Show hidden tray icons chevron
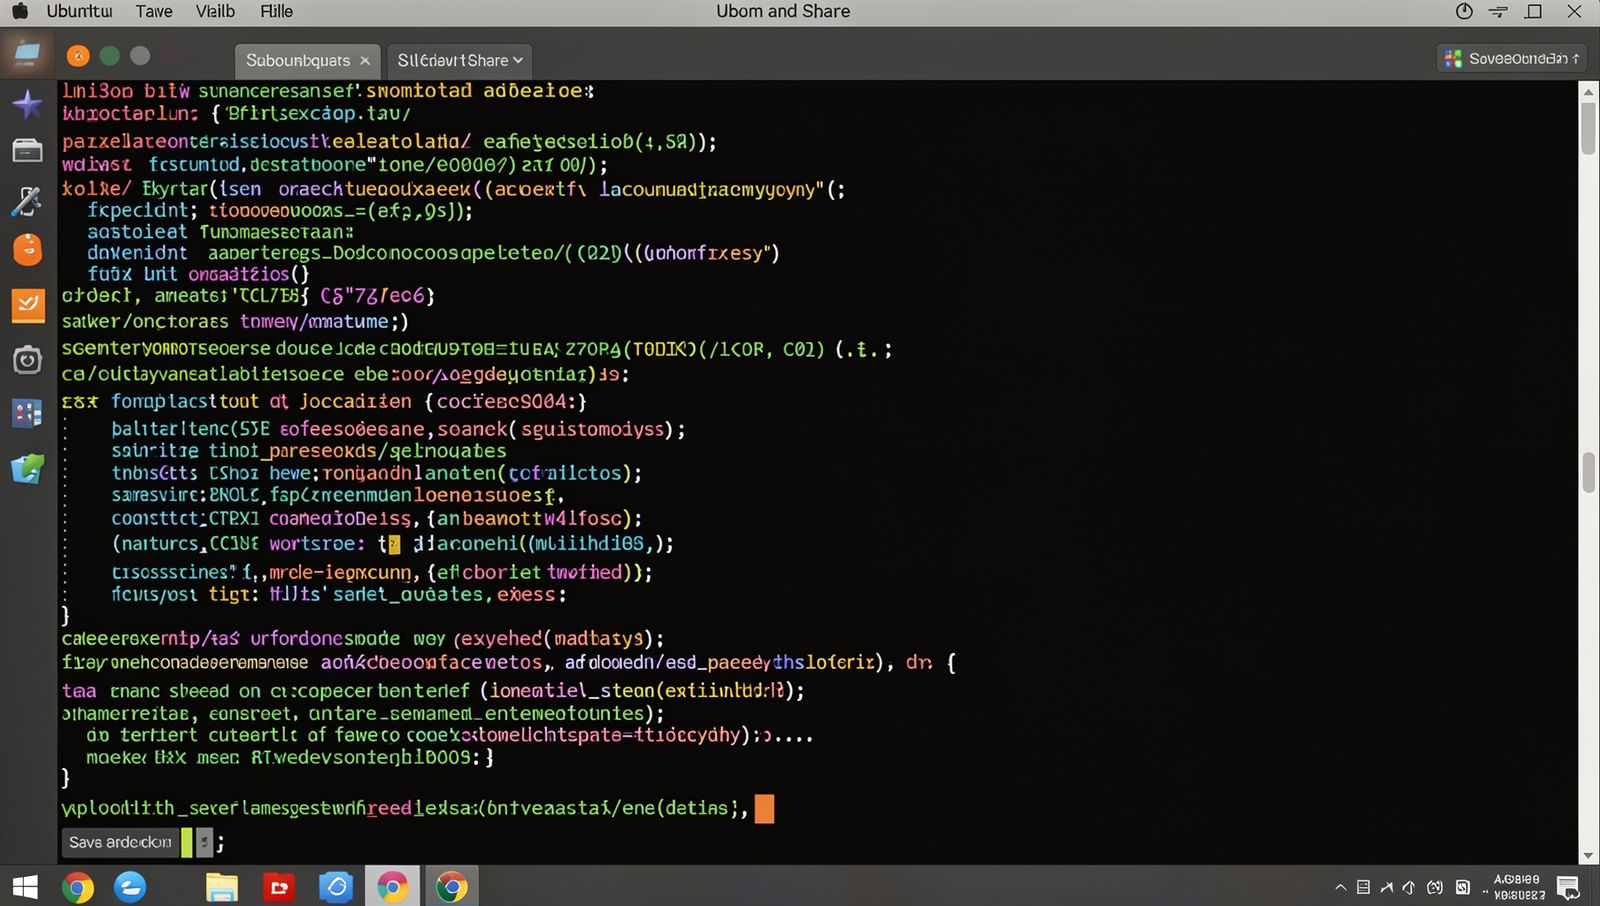The height and width of the screenshot is (906, 1600). coord(1340,887)
